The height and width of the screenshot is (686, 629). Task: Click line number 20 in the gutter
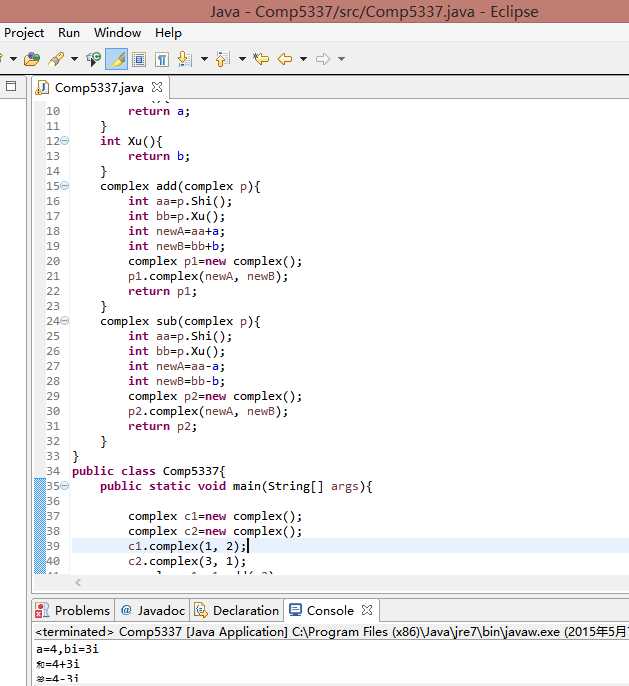(53, 261)
